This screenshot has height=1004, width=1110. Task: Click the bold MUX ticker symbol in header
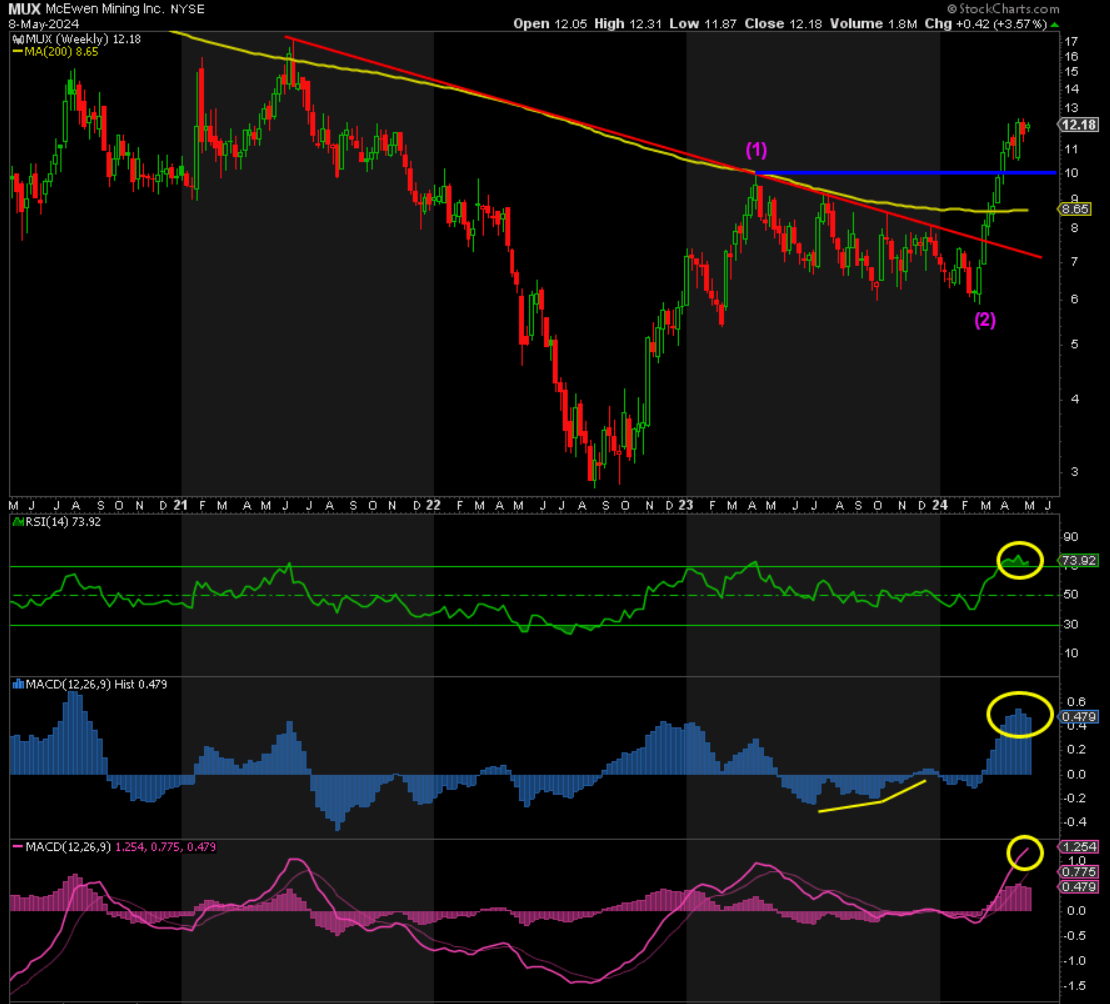tap(24, 9)
